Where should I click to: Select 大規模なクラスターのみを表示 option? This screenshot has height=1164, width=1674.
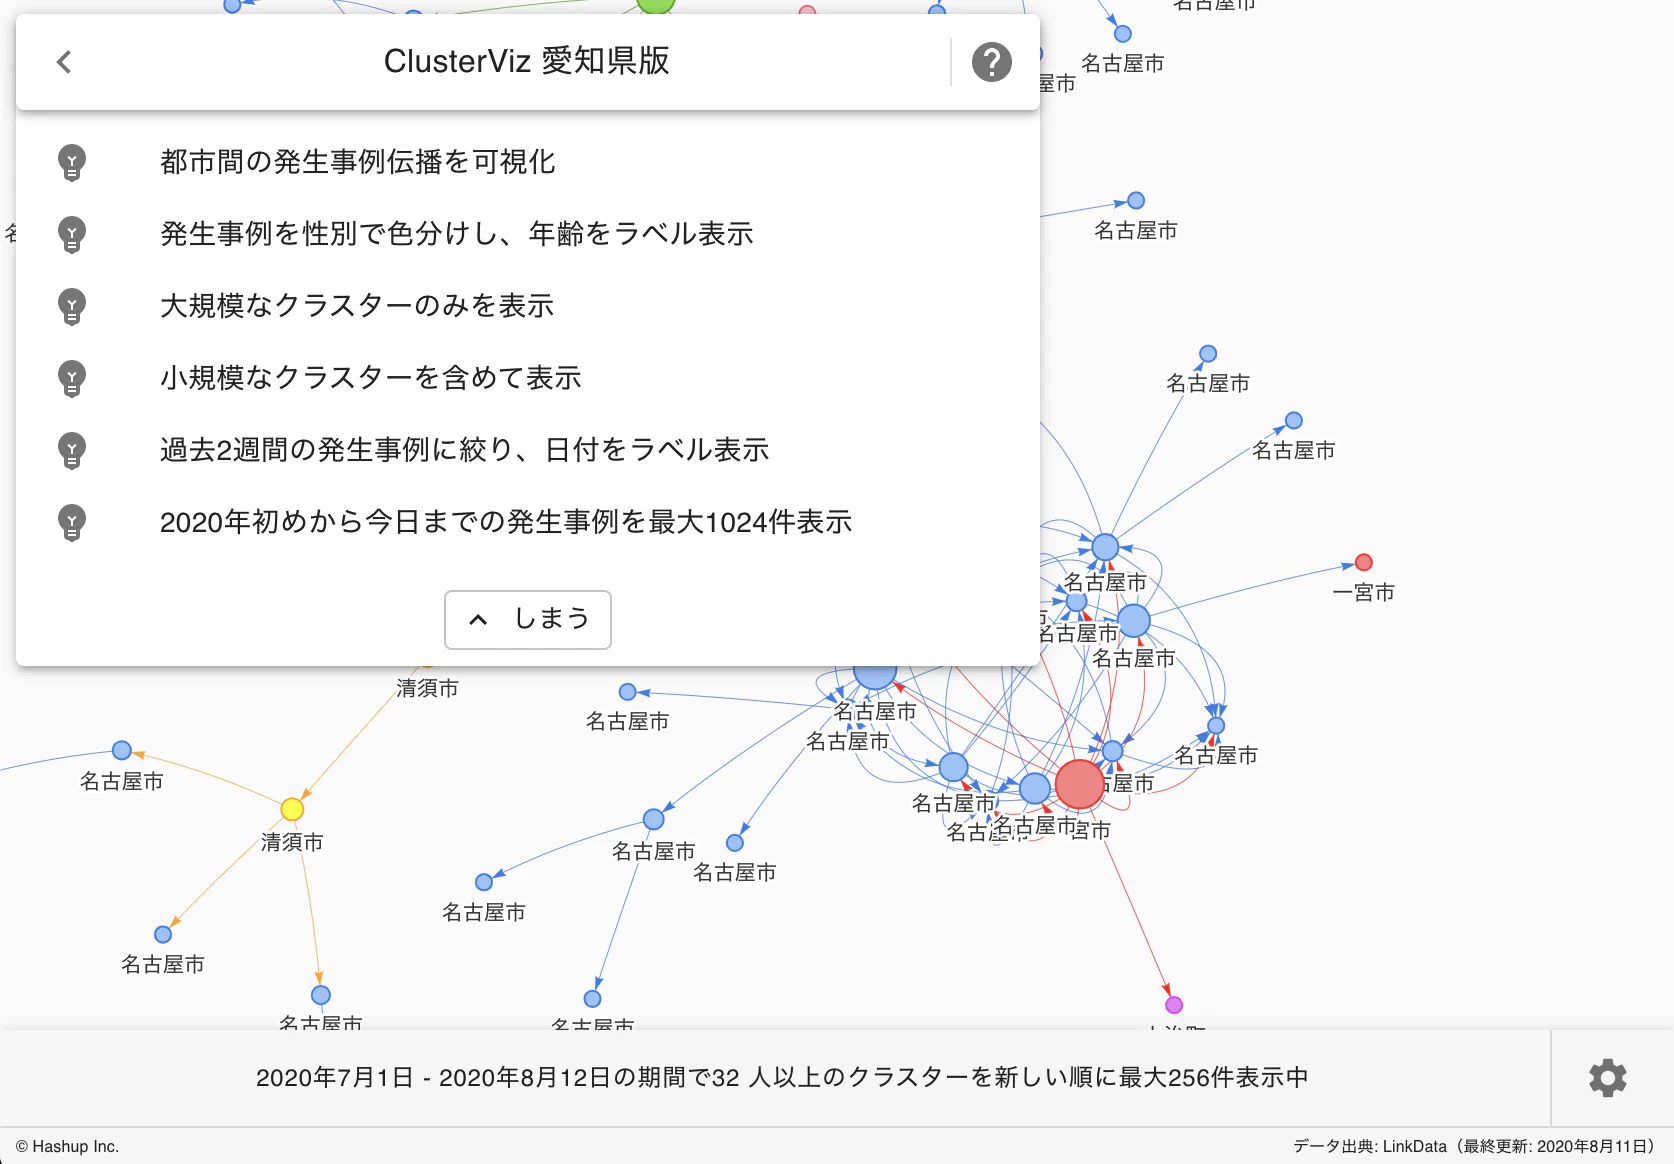[x=528, y=306]
